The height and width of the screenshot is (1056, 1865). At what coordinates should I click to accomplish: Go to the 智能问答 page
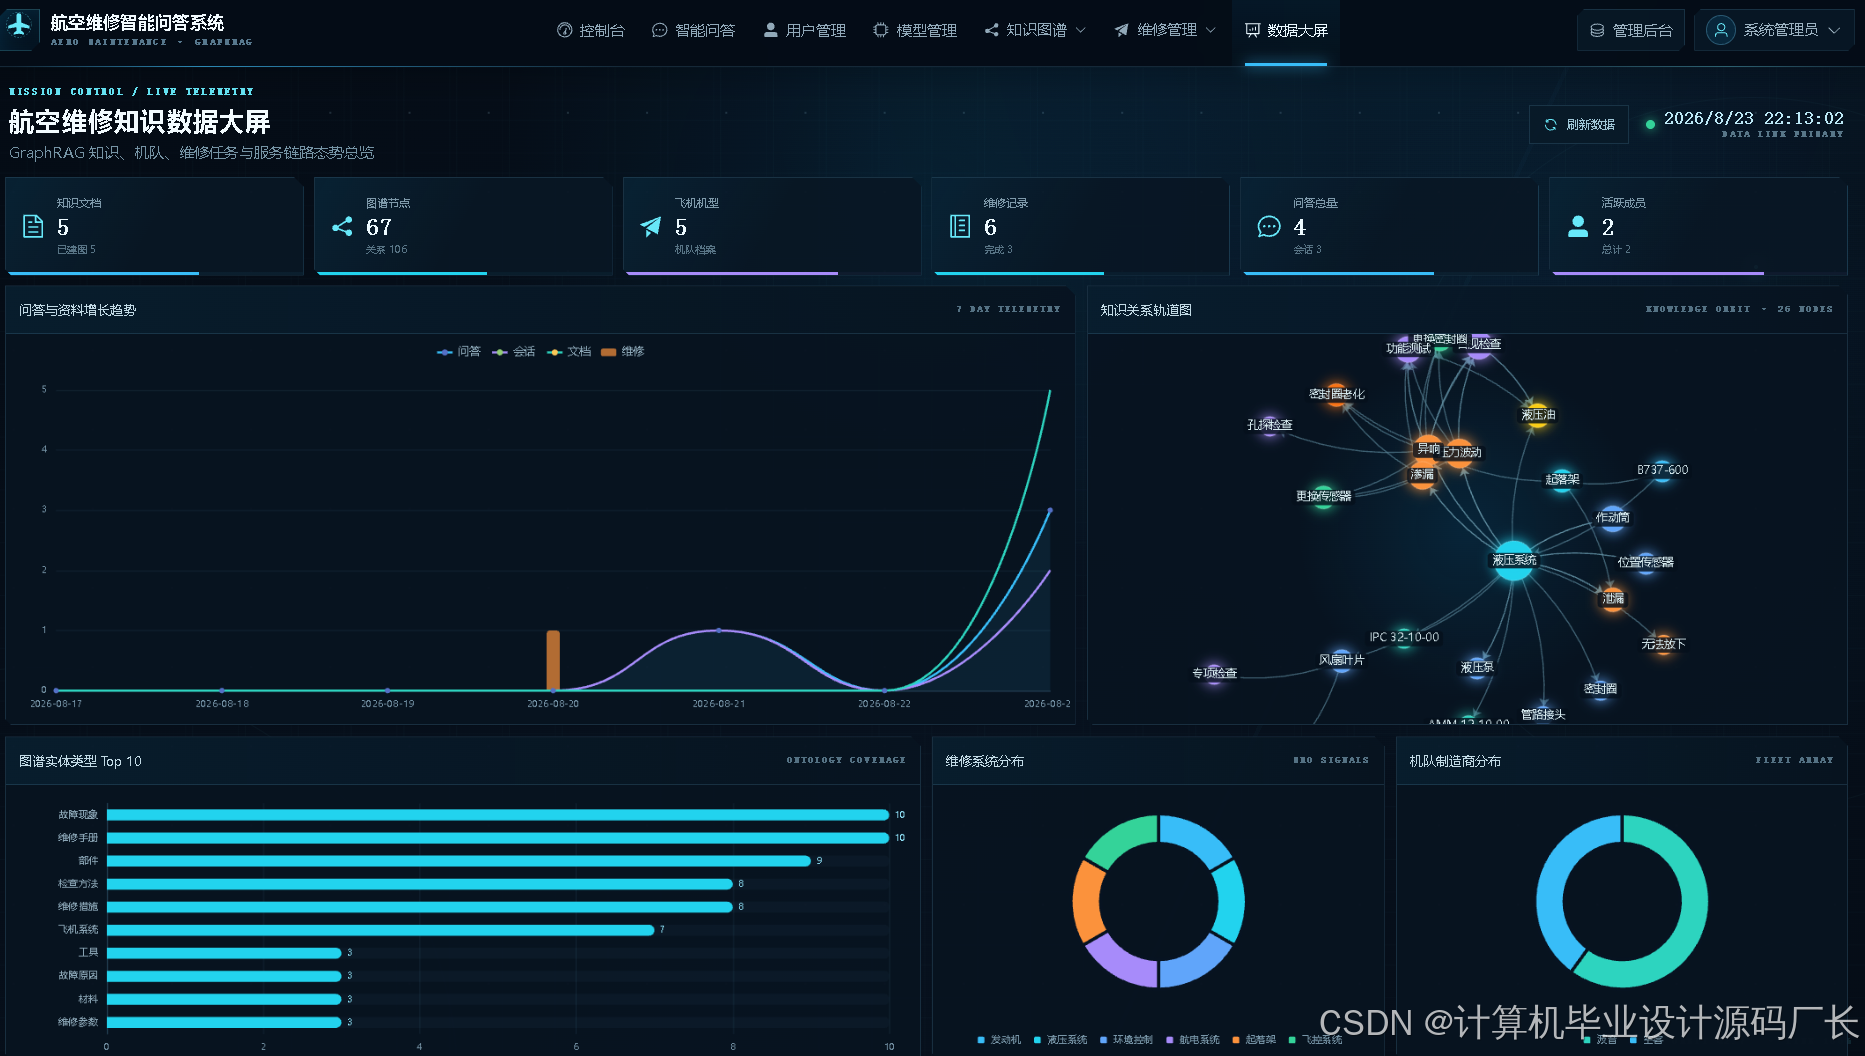point(693,30)
